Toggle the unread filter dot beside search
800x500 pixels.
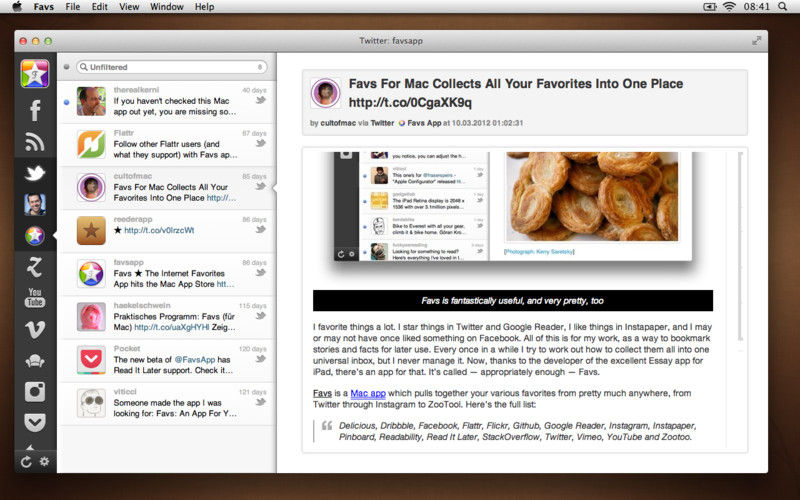[66, 67]
